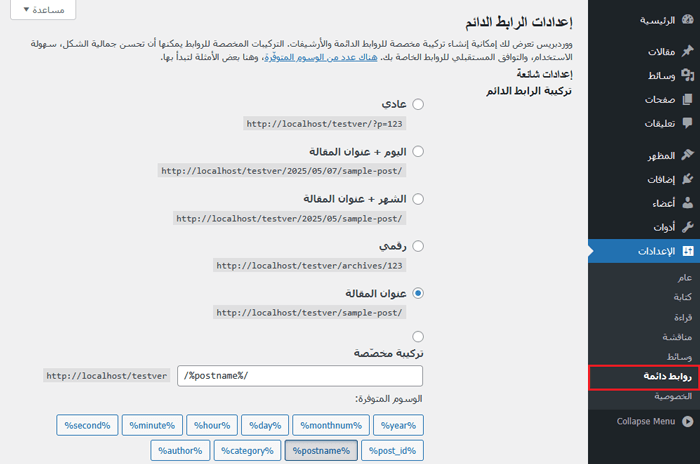Click the 2025/05/07/sample-post example URL

point(282,171)
